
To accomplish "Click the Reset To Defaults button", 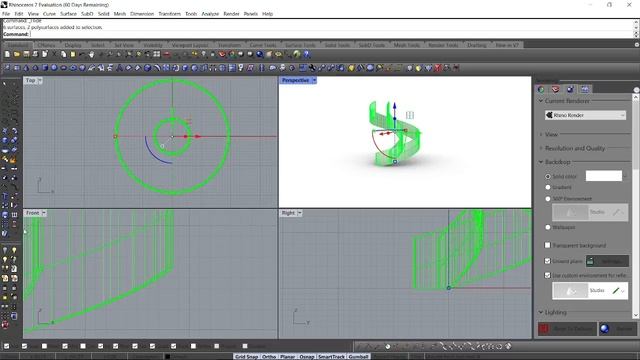I will 567,329.
